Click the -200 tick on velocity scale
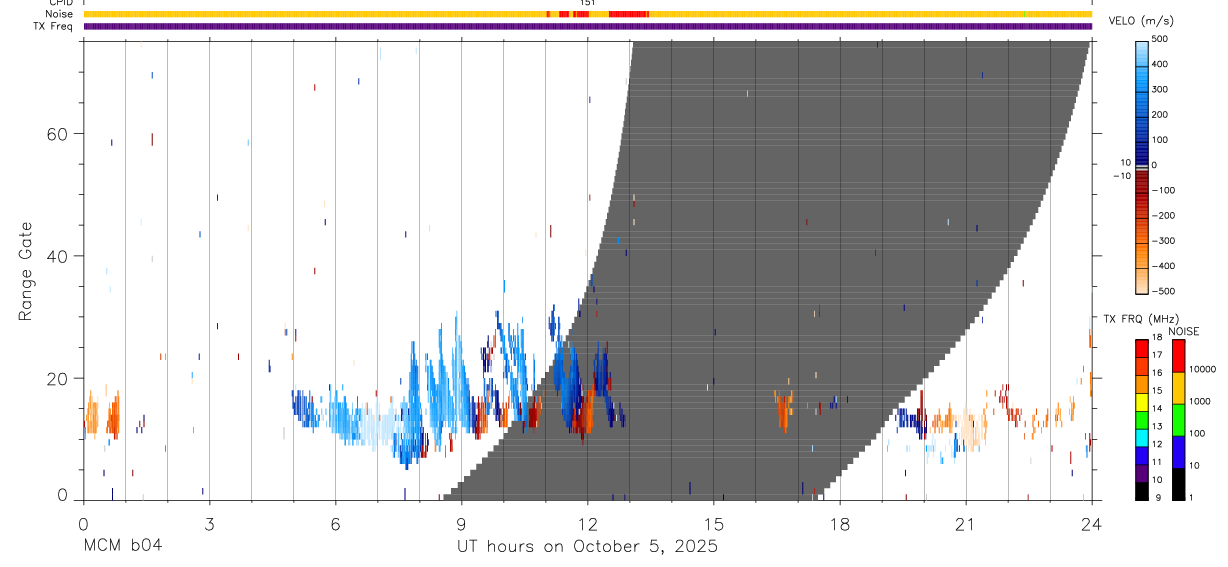 (1163, 216)
